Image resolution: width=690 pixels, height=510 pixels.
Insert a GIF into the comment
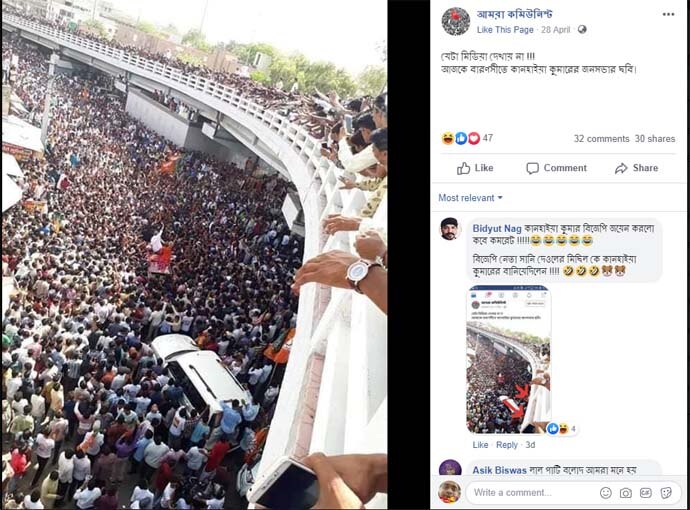(645, 493)
